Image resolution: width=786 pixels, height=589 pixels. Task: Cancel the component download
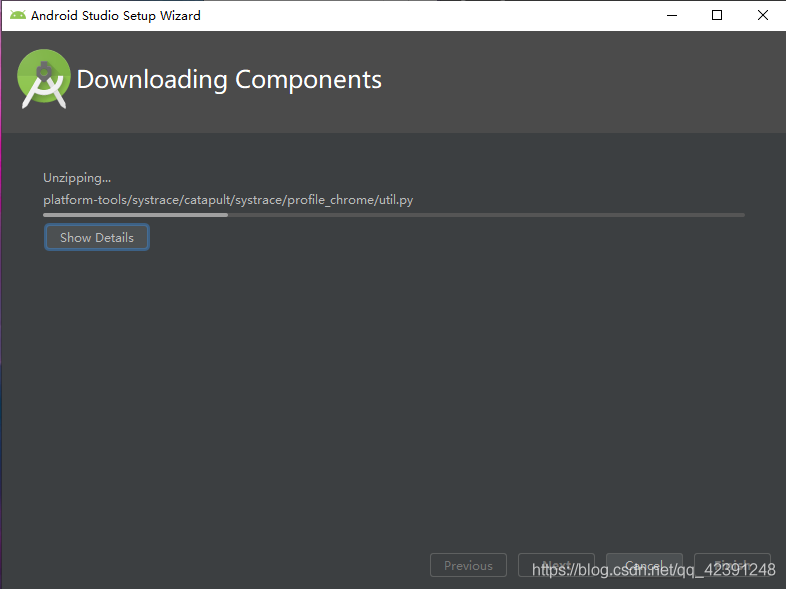click(644, 565)
